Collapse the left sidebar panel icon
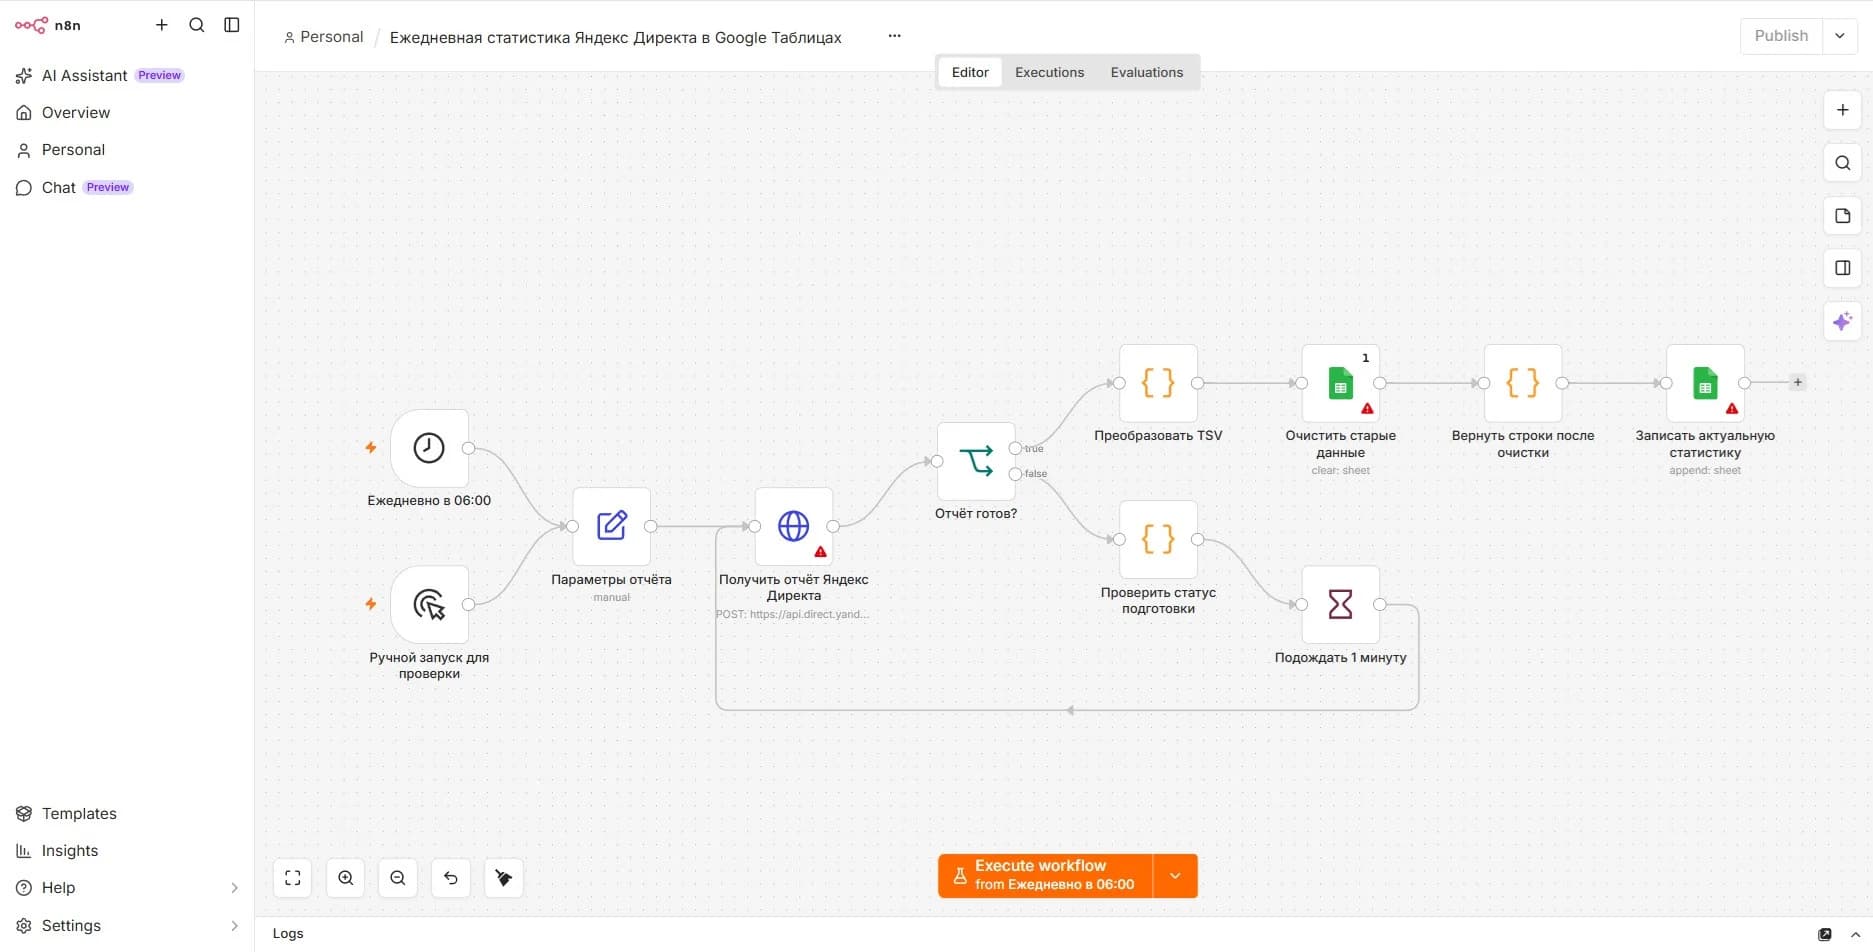This screenshot has height=952, width=1873. point(232,25)
